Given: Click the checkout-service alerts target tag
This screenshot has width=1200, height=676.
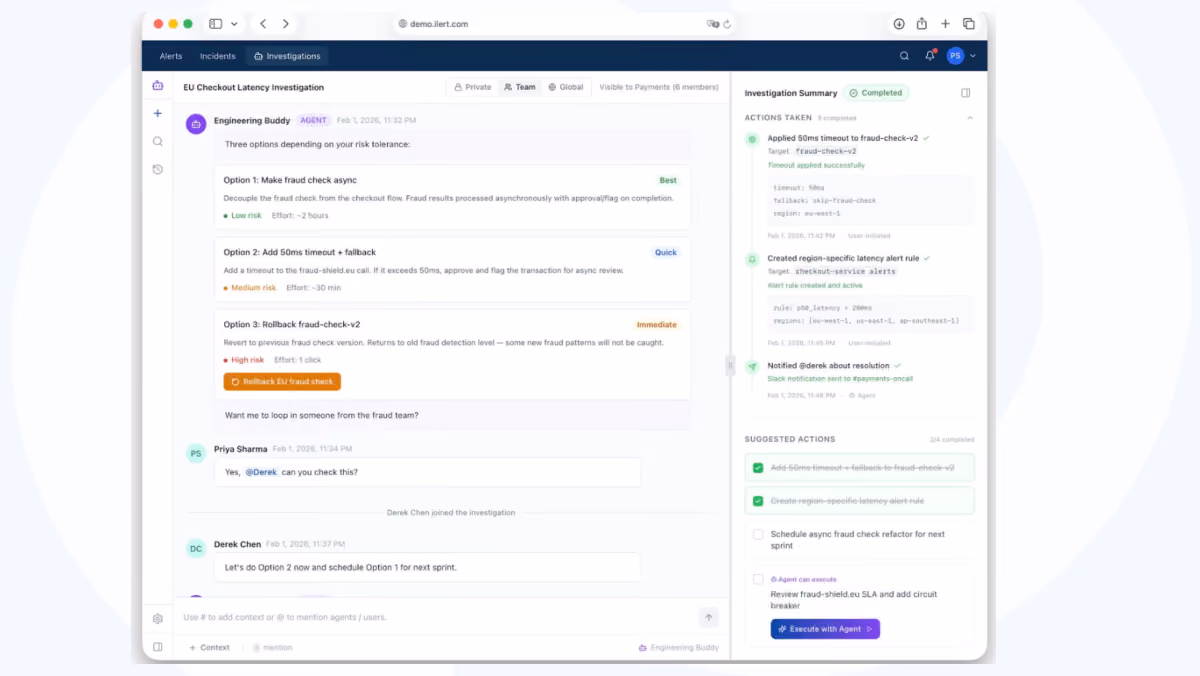Looking at the screenshot, I should [845, 271].
